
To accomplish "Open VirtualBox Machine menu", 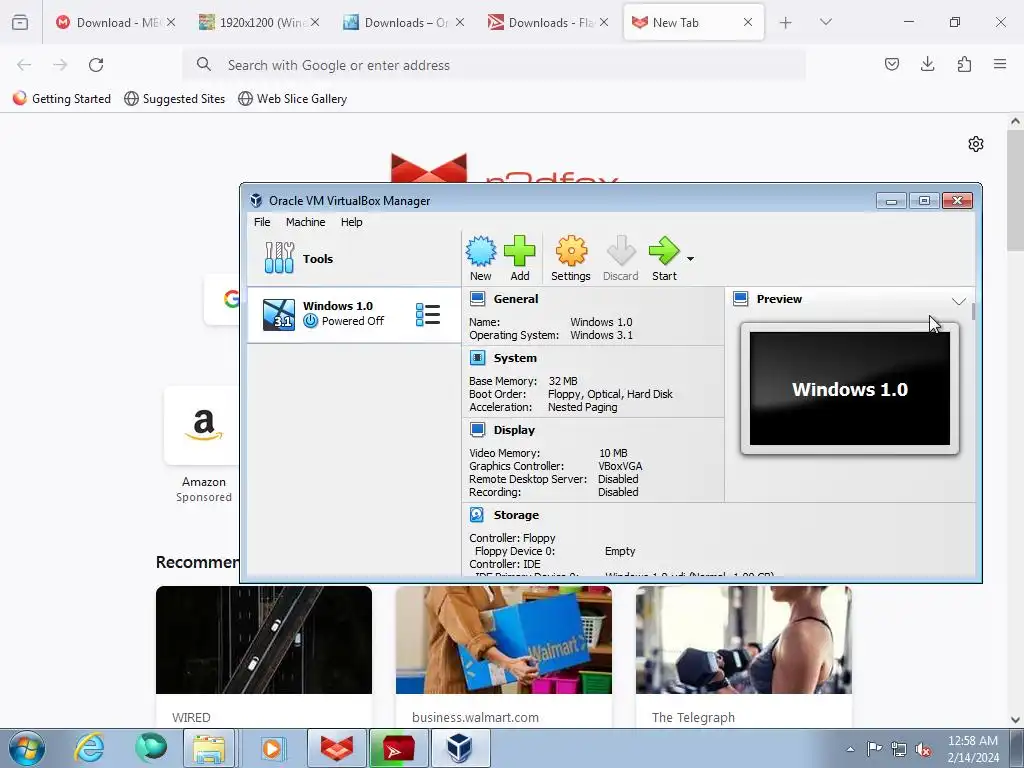I will pos(305,222).
